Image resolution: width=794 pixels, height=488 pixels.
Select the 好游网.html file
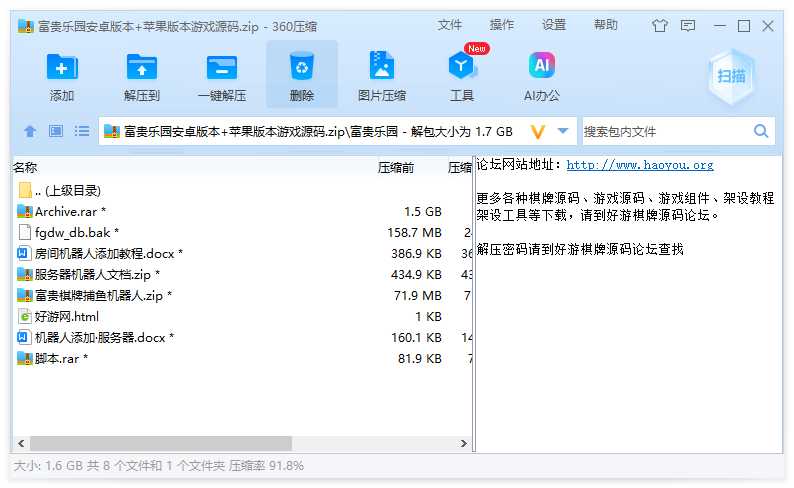[242, 316]
